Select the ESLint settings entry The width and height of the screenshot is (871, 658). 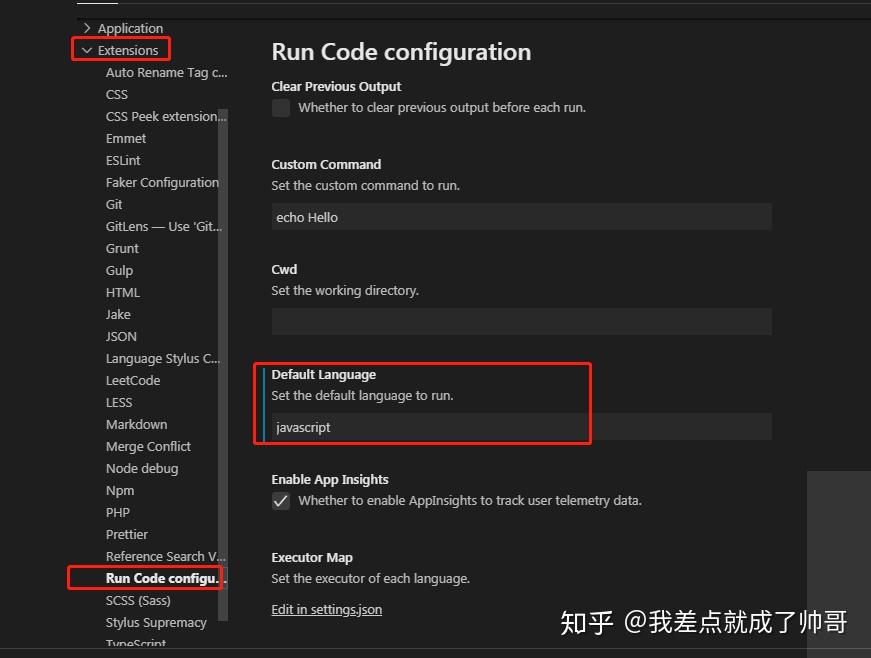click(x=122, y=160)
